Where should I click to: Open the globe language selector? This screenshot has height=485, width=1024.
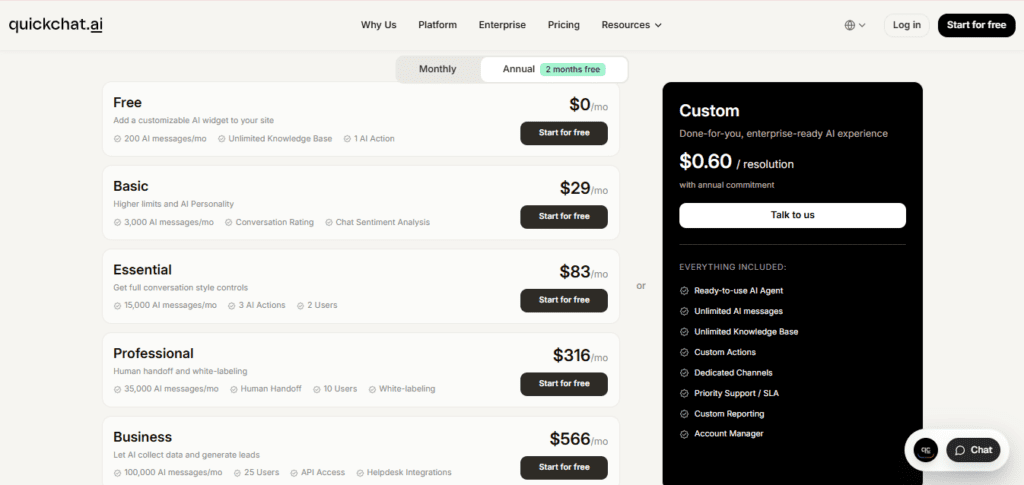tap(855, 25)
